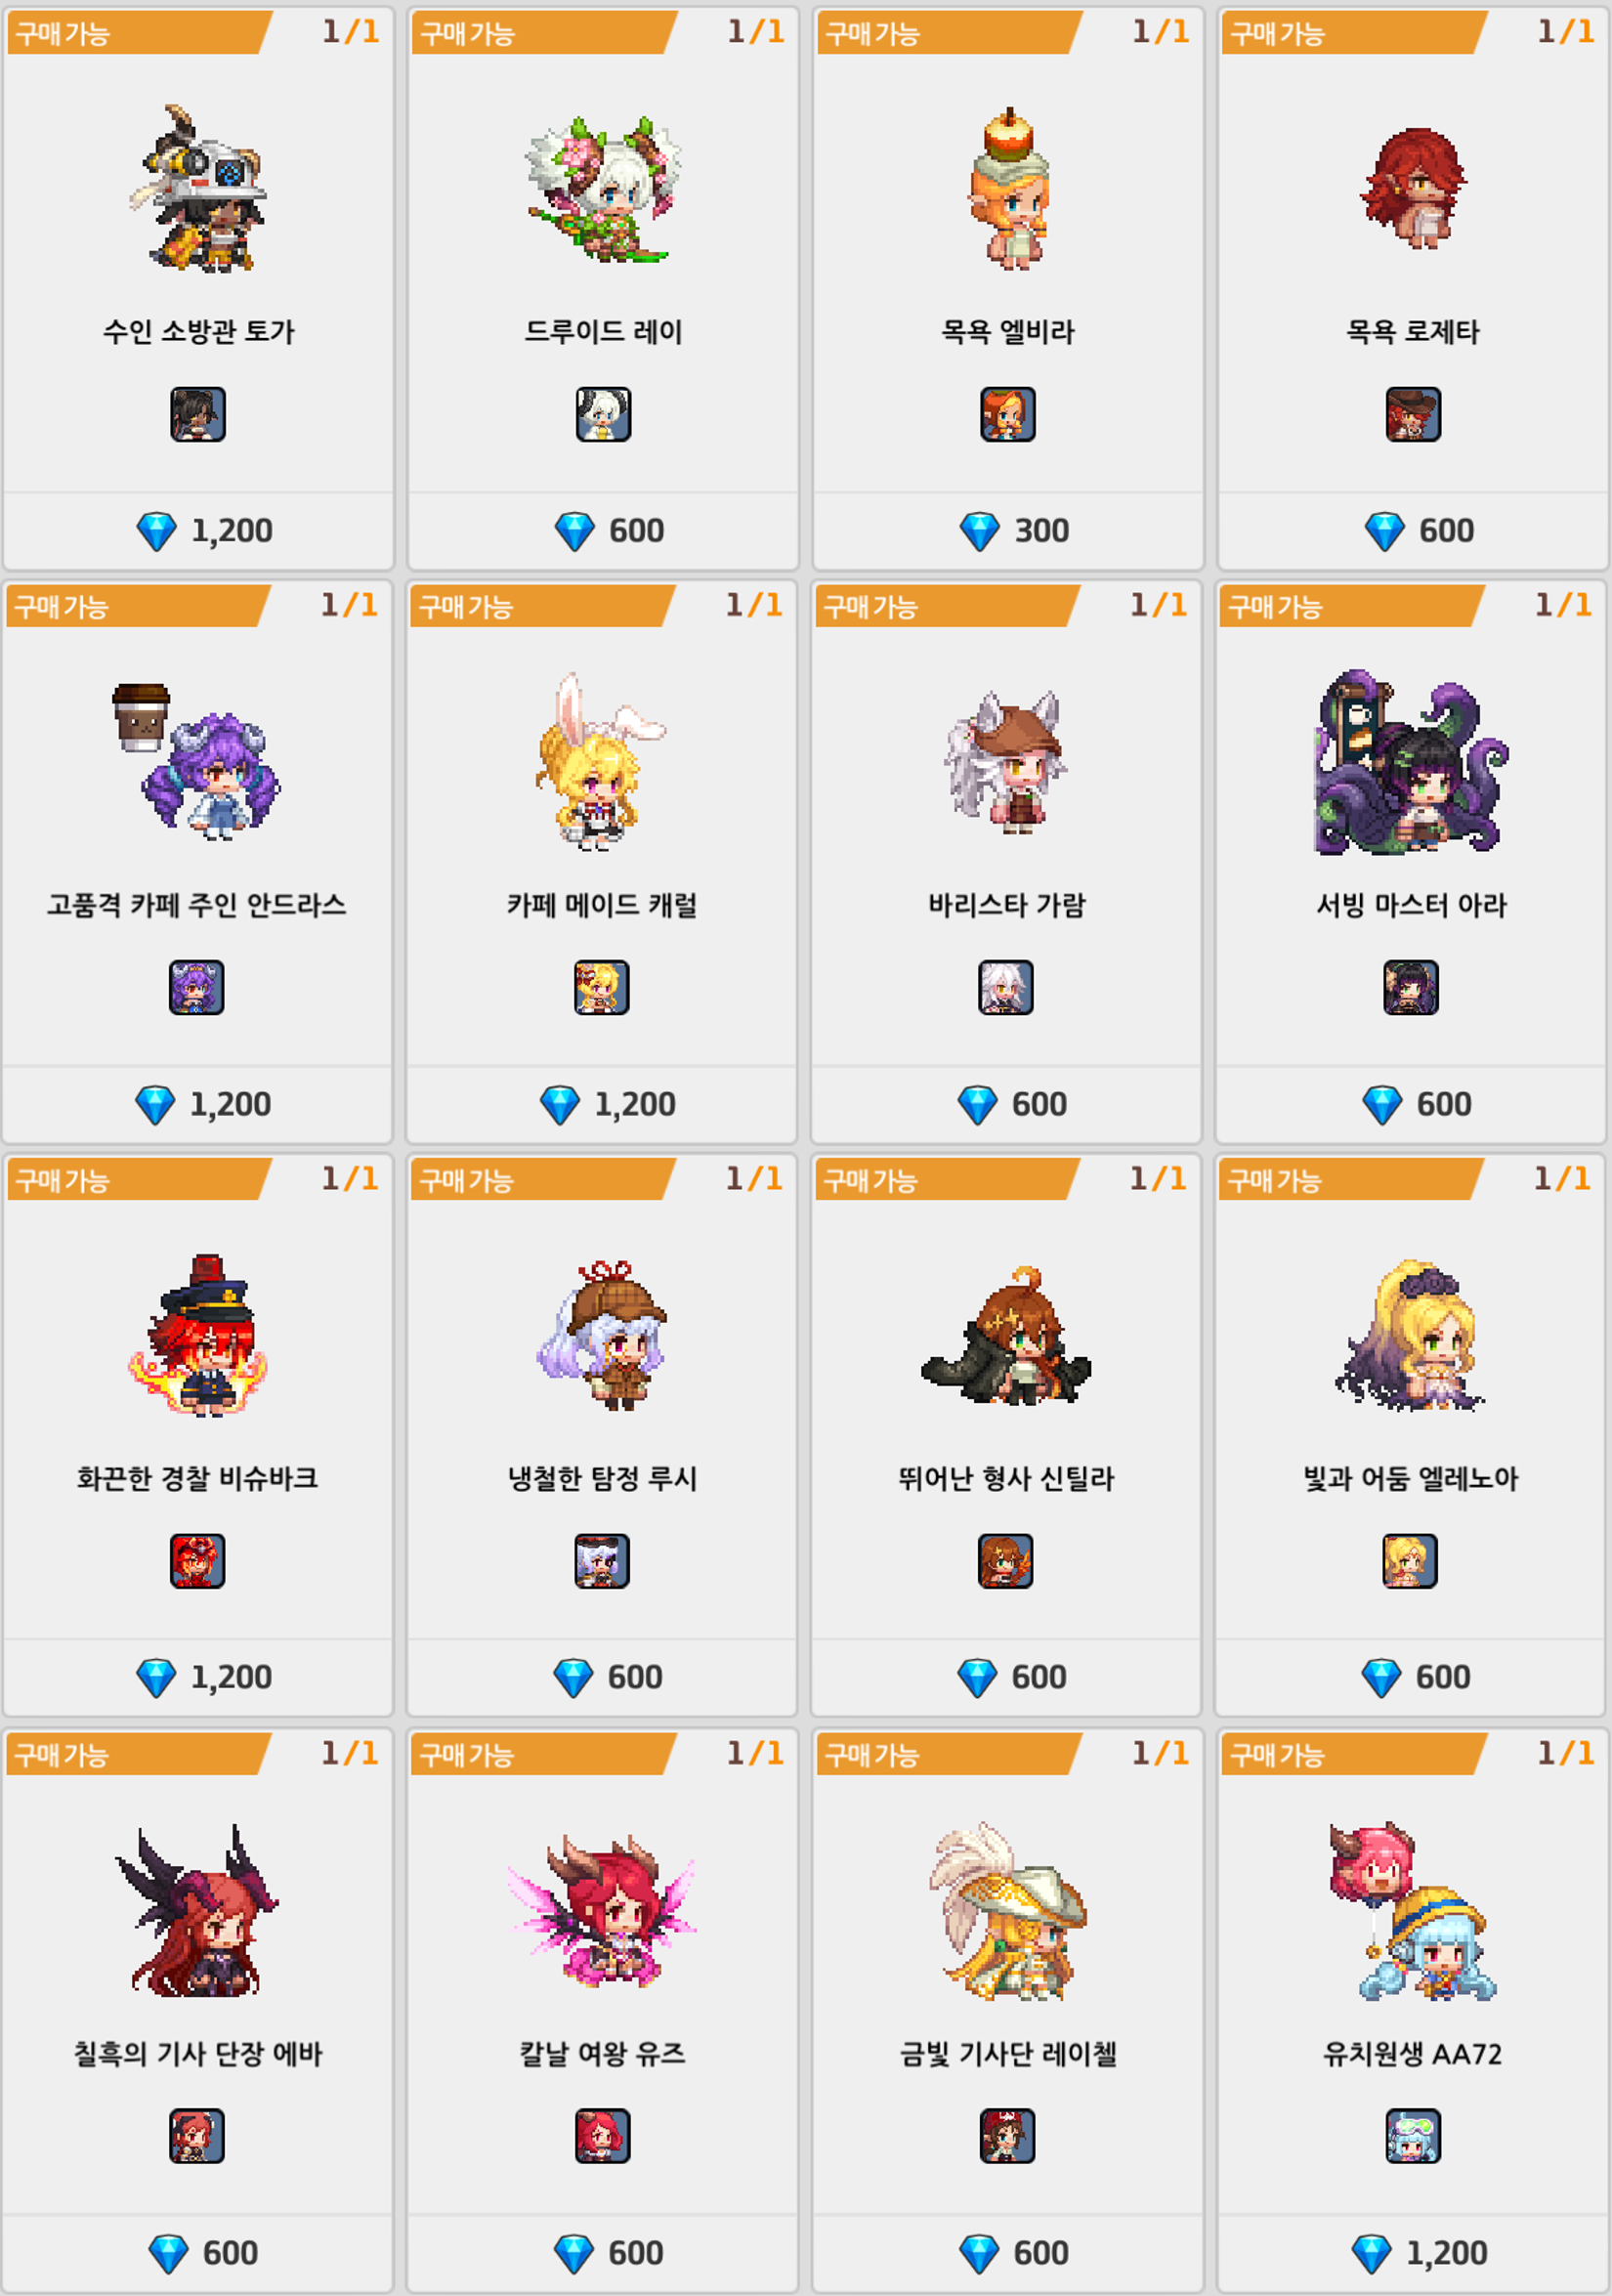Click the 냉철한 탐정 루시 costume sprite
The width and height of the screenshot is (1612, 2296).
[x=602, y=1335]
